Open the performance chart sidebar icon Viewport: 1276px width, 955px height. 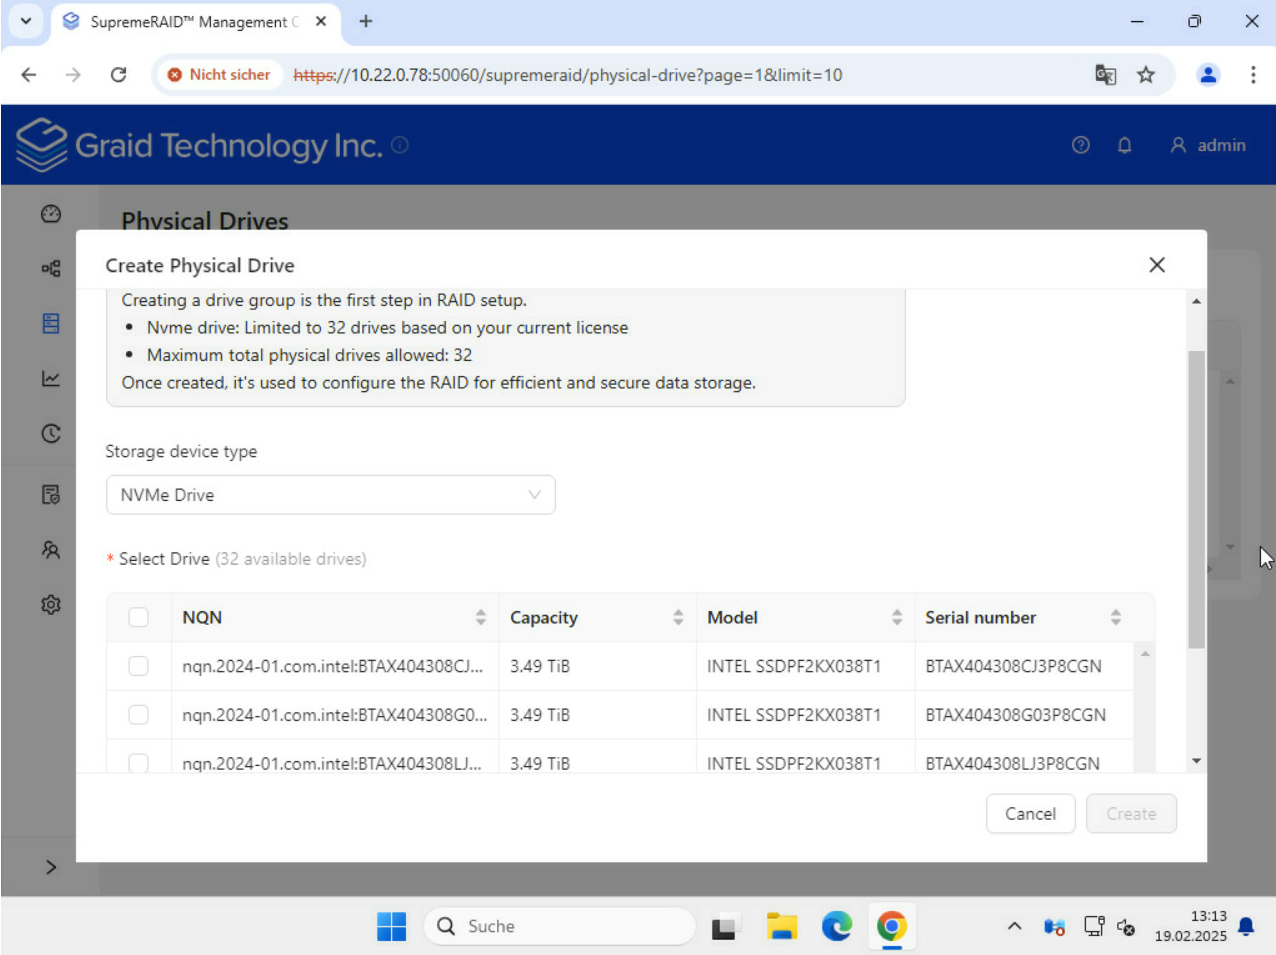51,378
